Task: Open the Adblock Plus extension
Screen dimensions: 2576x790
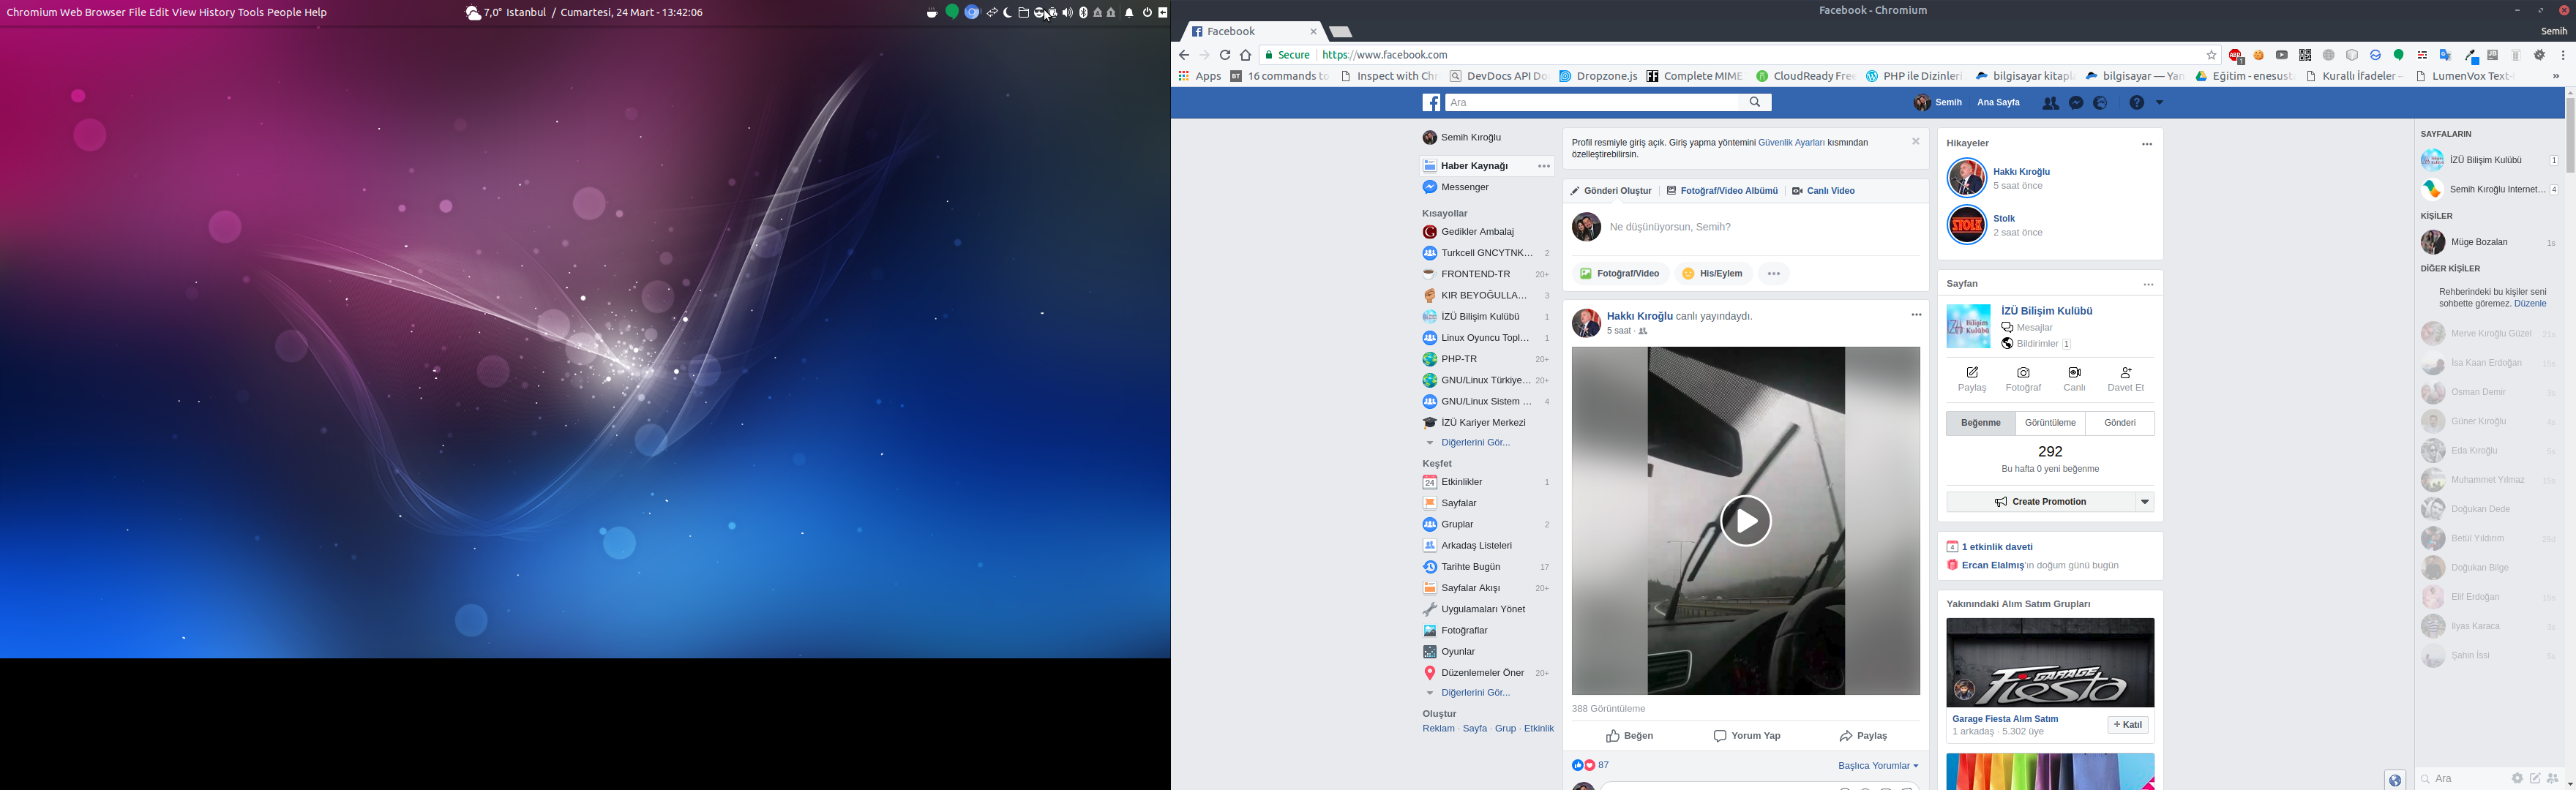Action: [x=2235, y=55]
